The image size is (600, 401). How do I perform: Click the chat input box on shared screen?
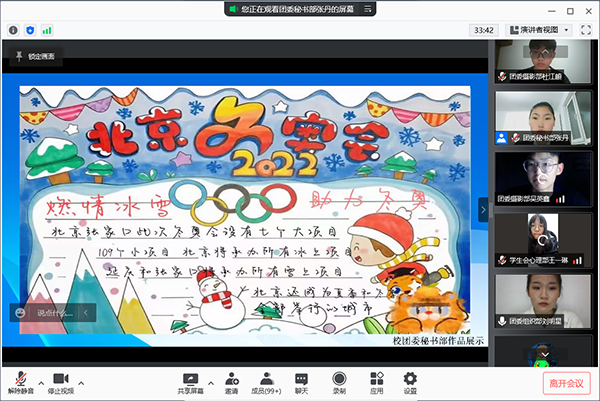(x=58, y=312)
